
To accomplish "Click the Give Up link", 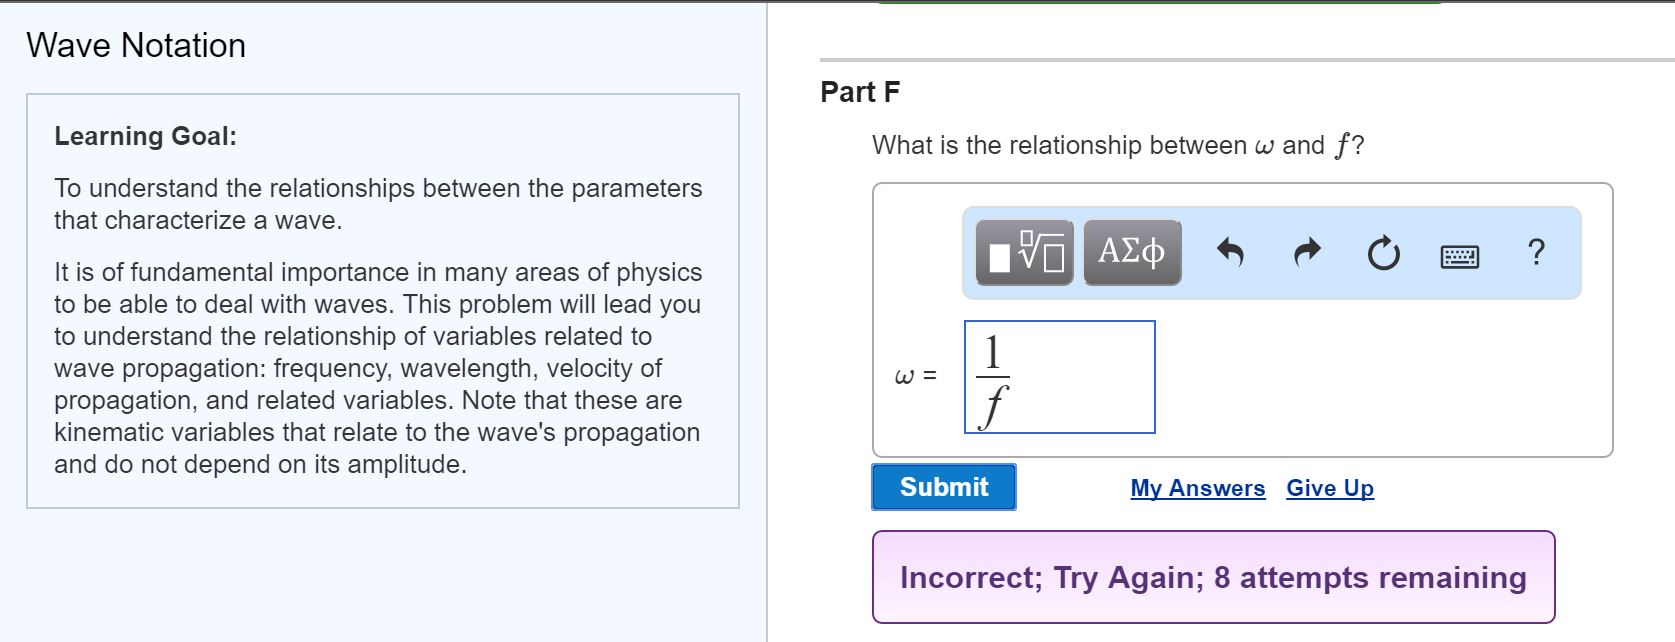I will click(1329, 488).
